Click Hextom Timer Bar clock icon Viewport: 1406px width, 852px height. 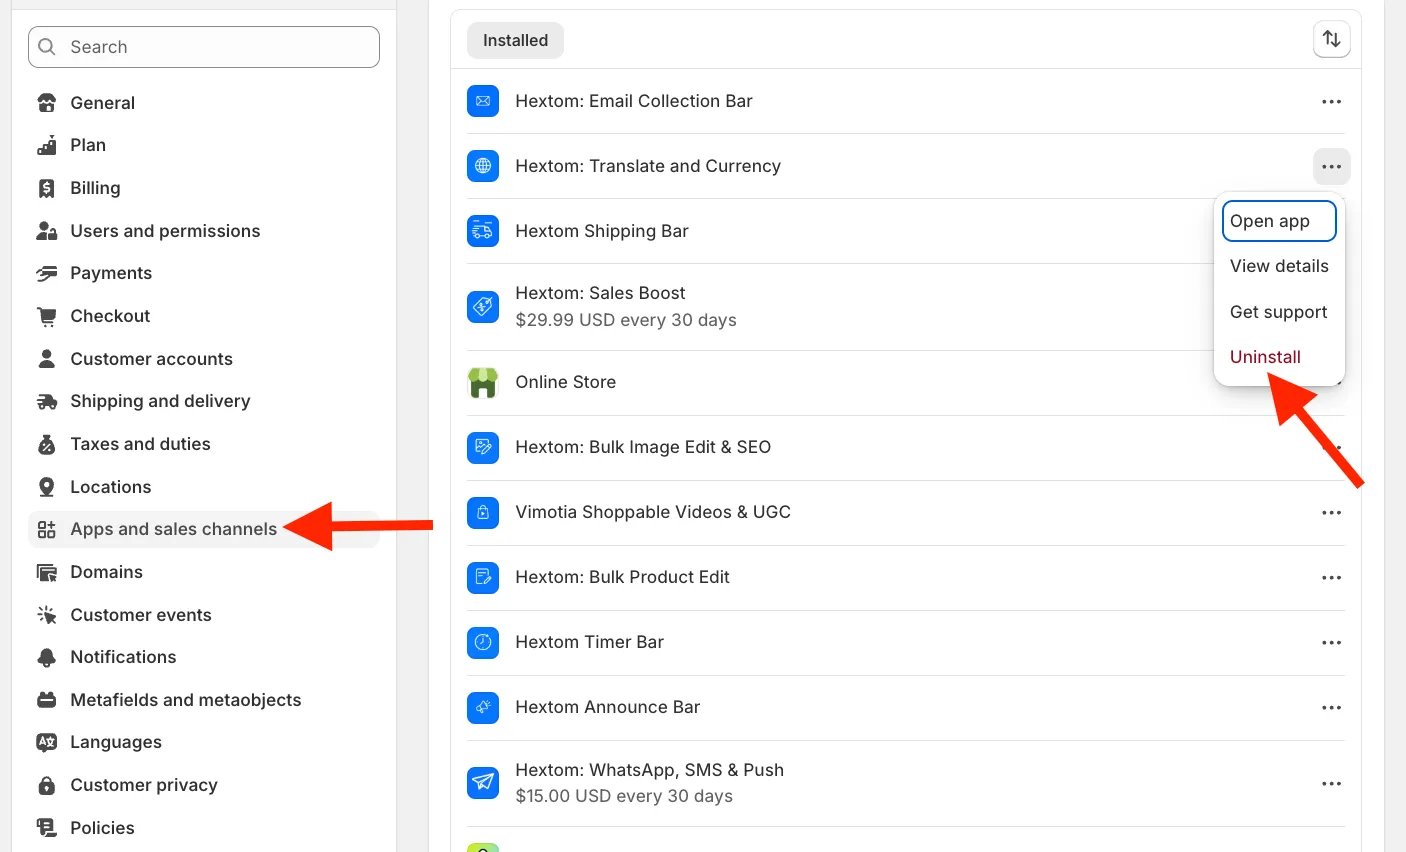[483, 642]
